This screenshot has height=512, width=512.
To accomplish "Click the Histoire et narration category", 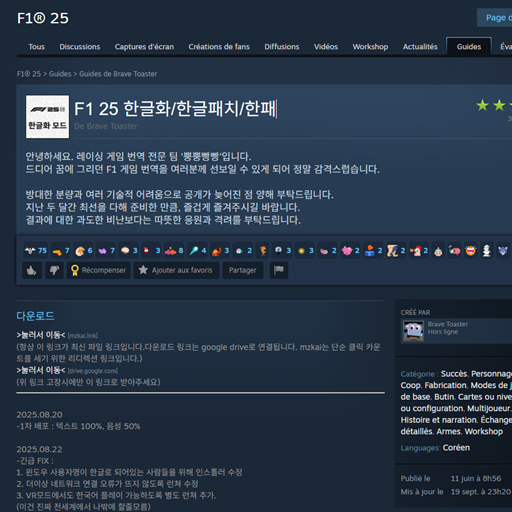I will (439, 420).
